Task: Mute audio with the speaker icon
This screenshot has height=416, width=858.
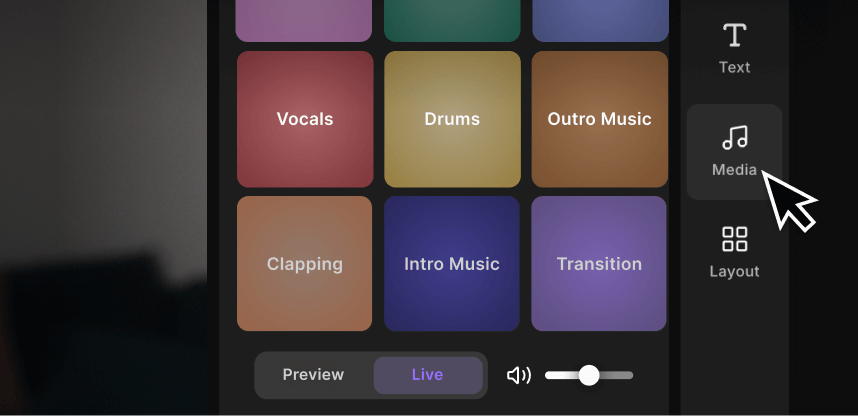Action: tap(519, 375)
